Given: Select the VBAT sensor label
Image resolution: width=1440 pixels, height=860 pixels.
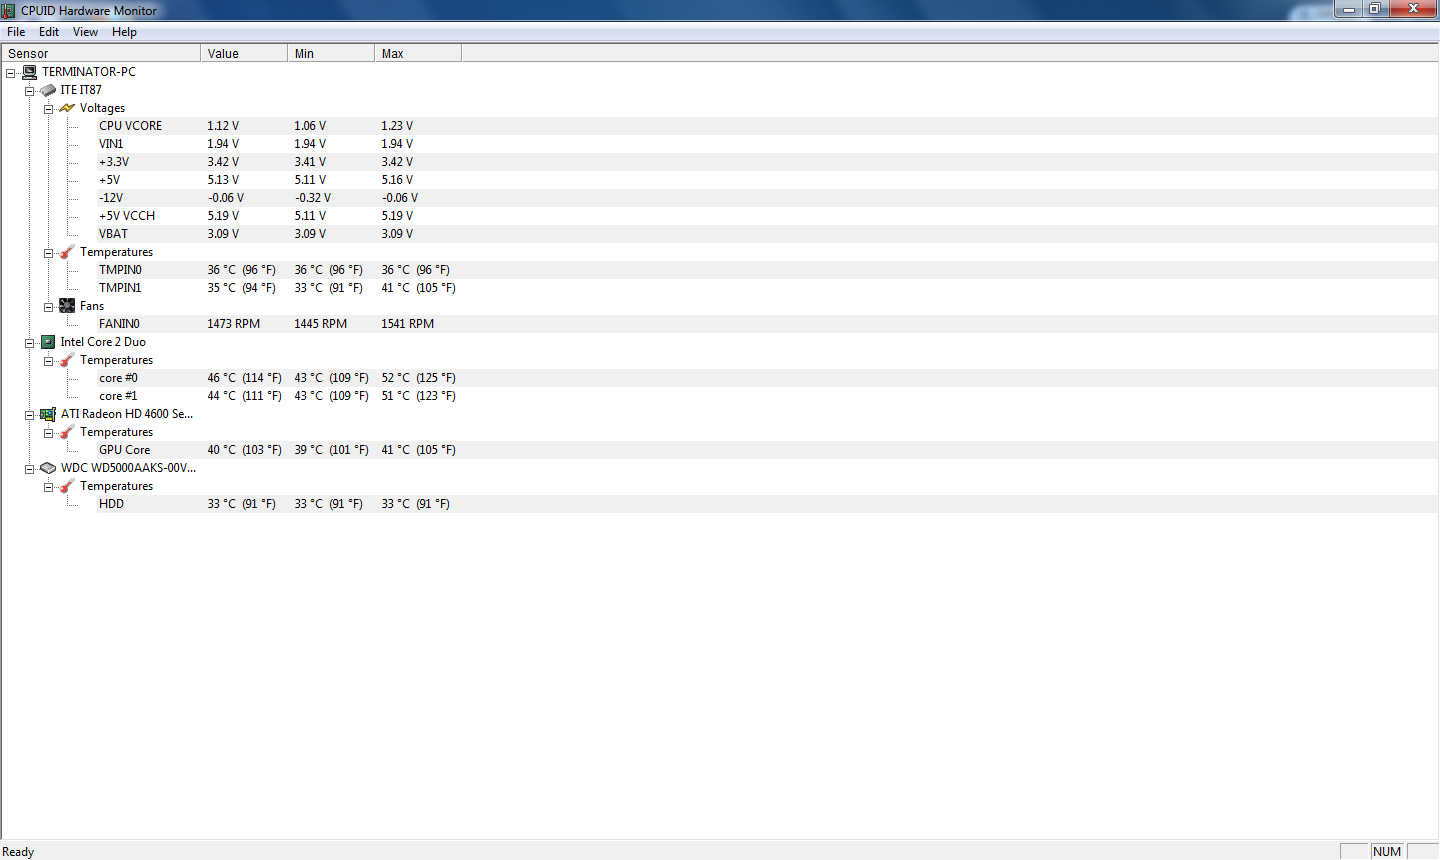Looking at the screenshot, I should [113, 234].
